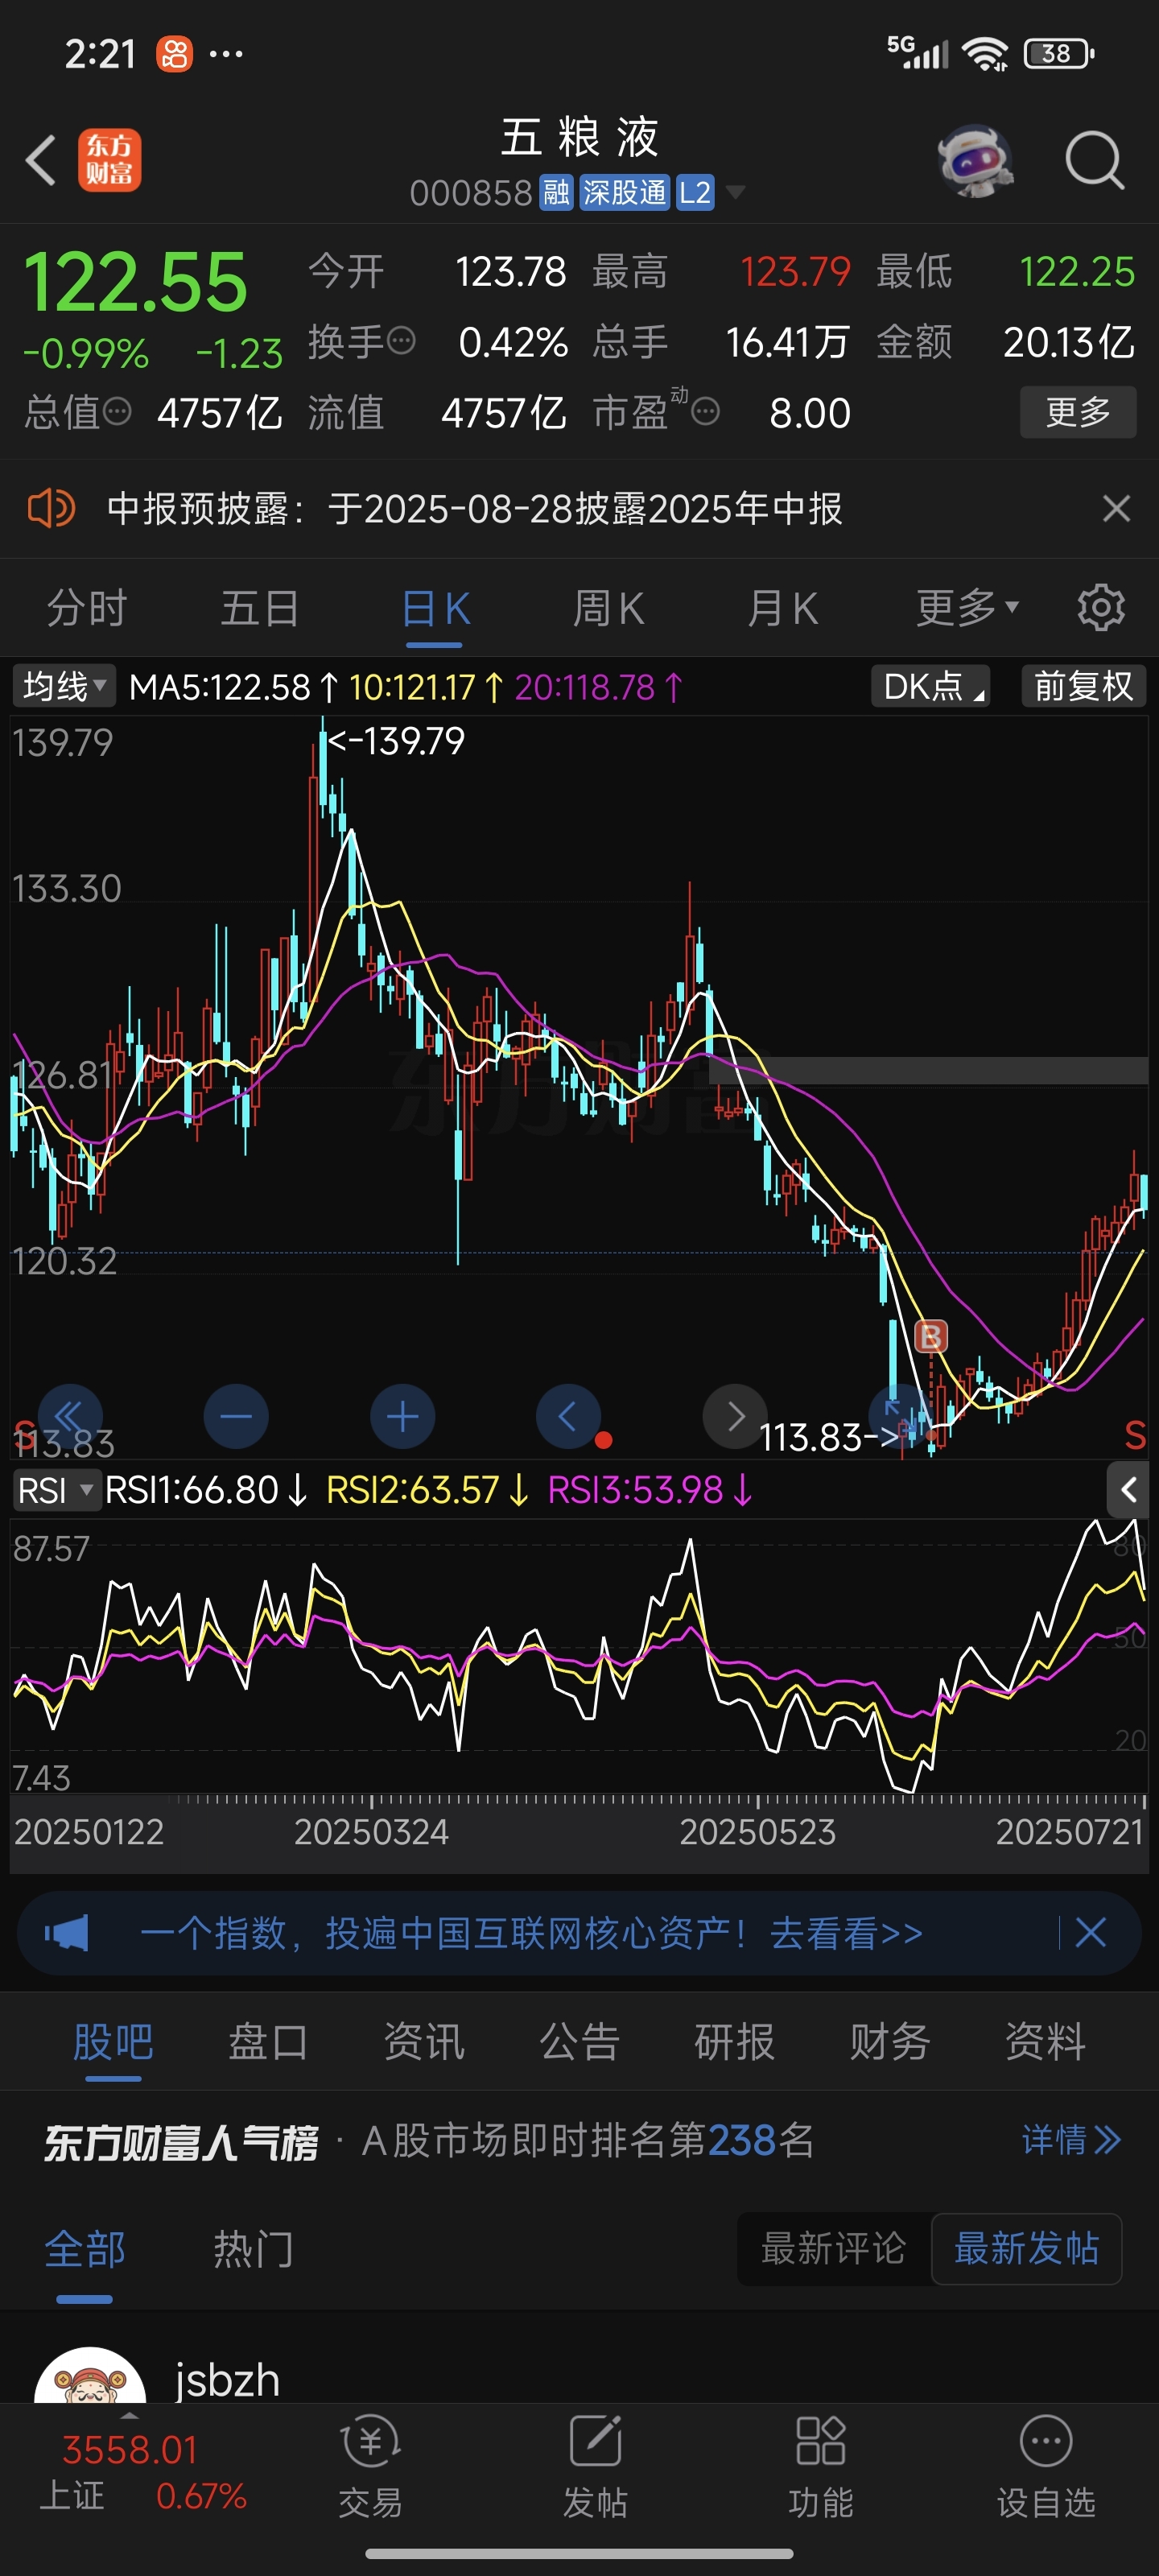This screenshot has width=1159, height=2576.
Task: Tap the search magnifier icon
Action: [1094, 160]
